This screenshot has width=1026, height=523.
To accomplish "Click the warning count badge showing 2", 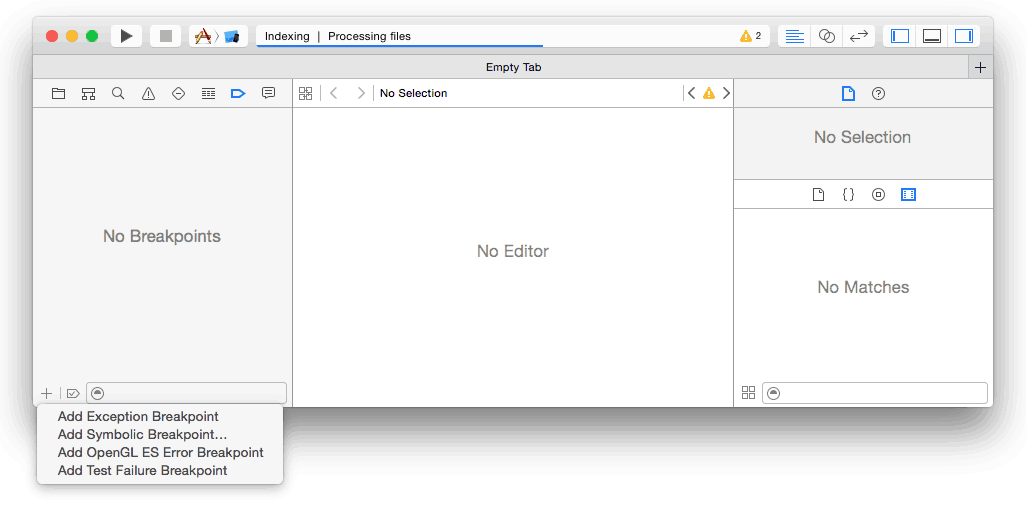I will [751, 36].
